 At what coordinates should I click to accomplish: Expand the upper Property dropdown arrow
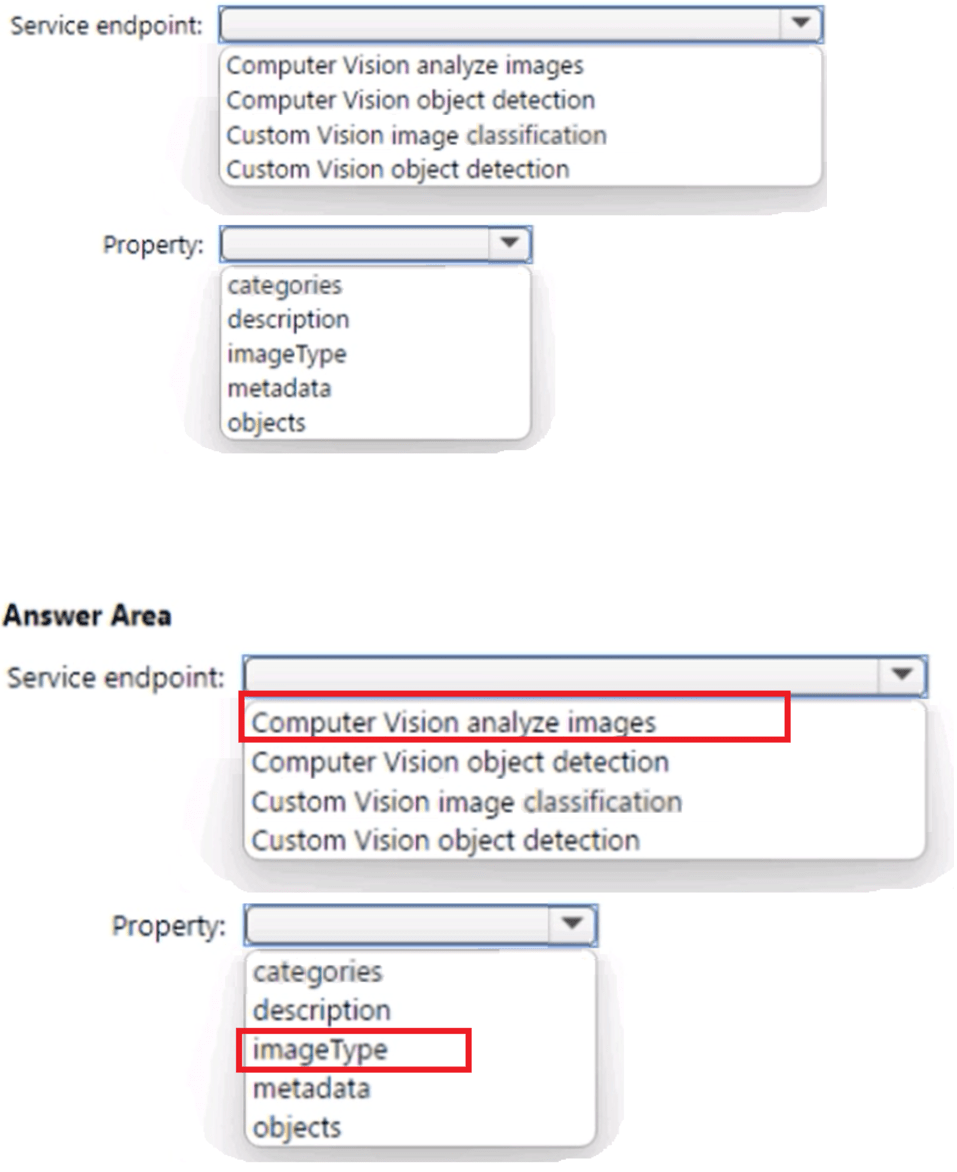tap(509, 244)
